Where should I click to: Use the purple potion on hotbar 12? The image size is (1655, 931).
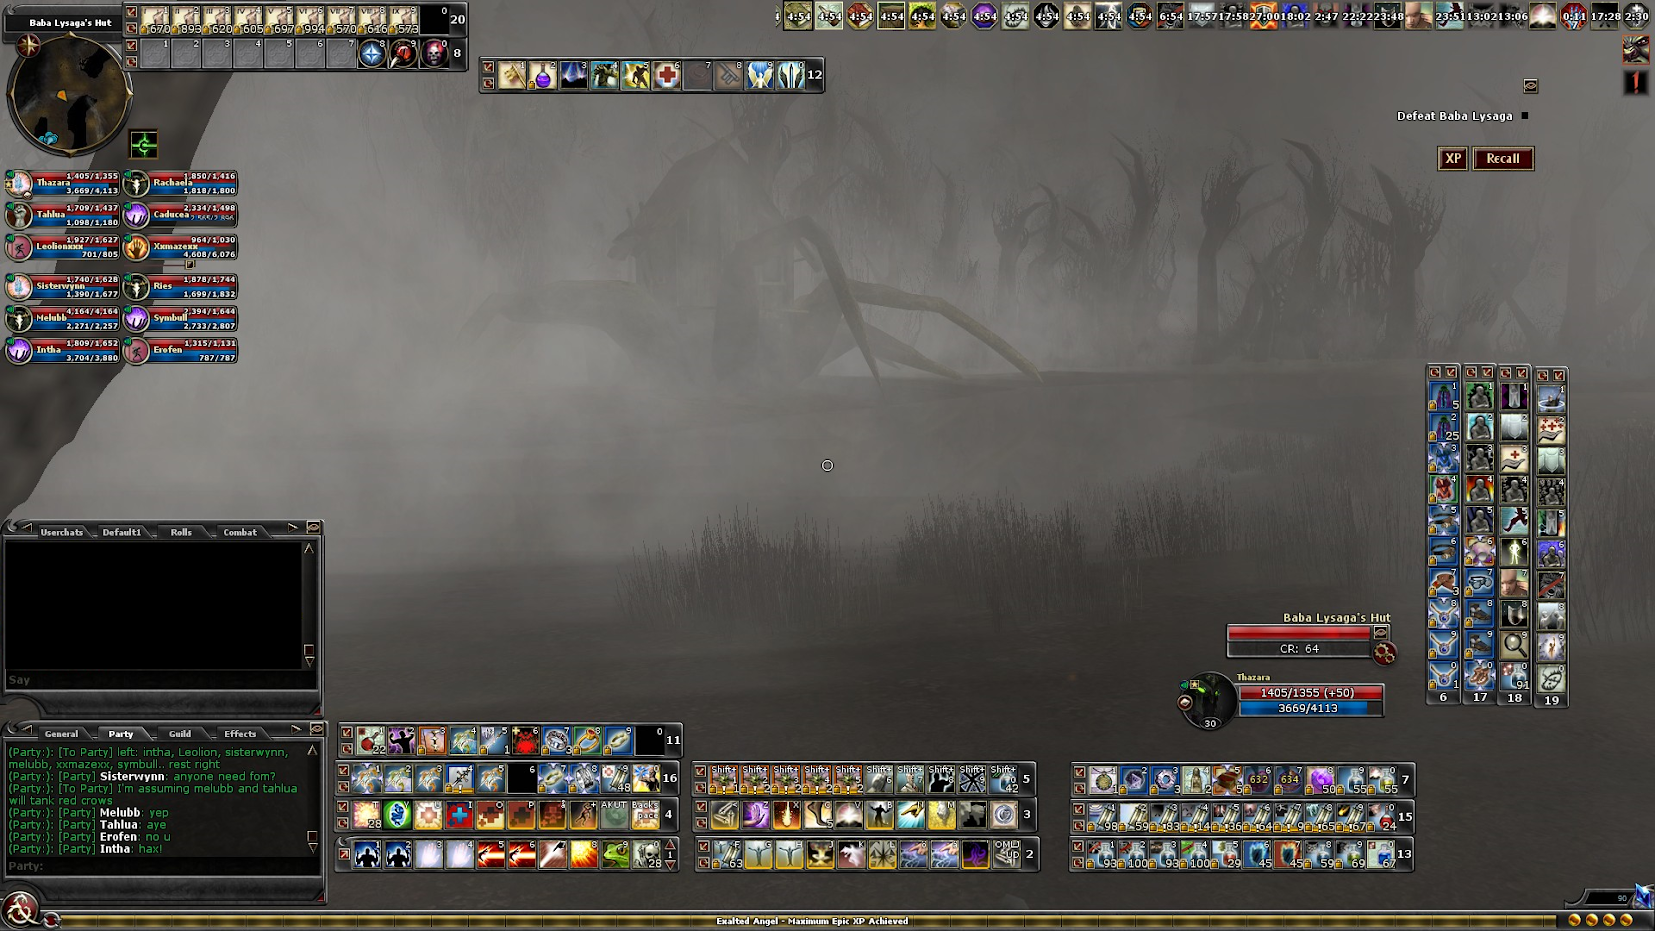click(x=543, y=75)
